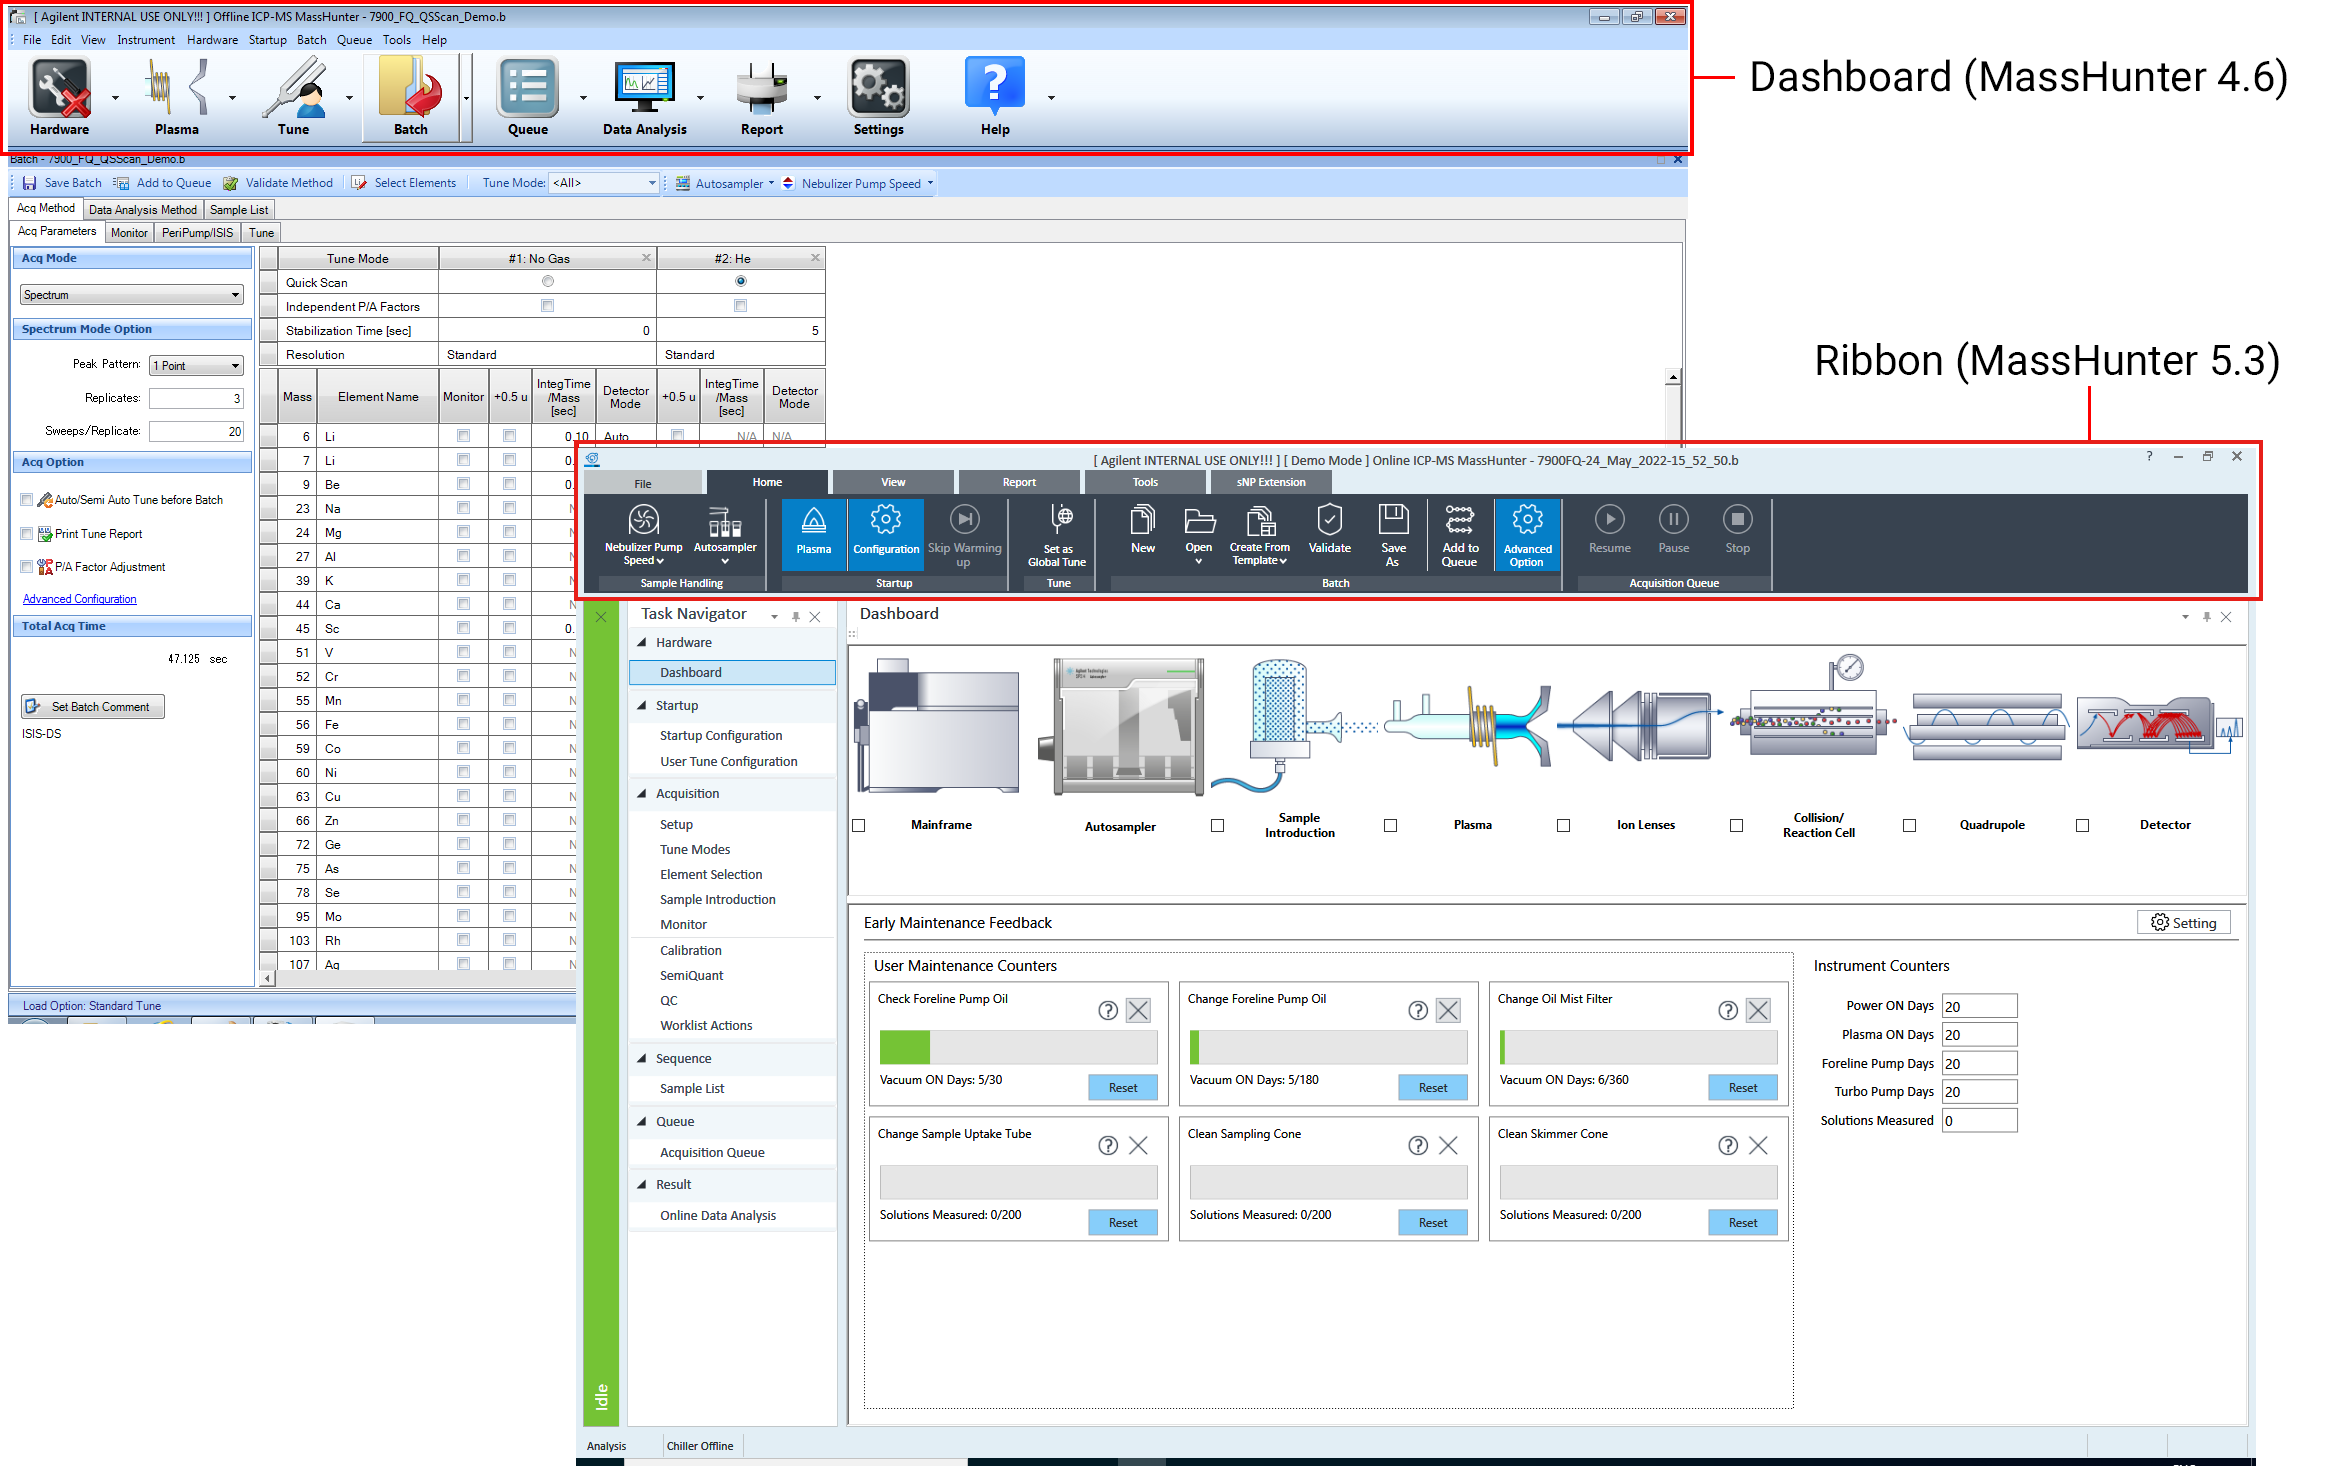Select Quick Scan radio for #1 No Gas
Screen dimensions: 2328x1484
click(548, 282)
